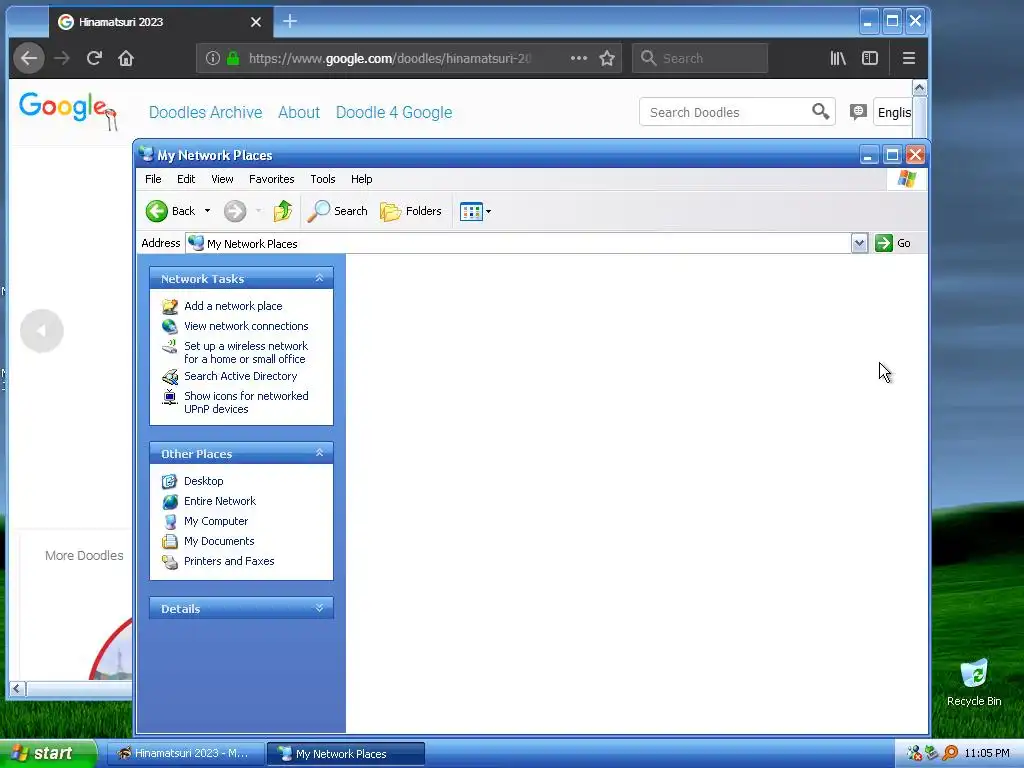Click the feedback speech bubble icon
This screenshot has height=768, width=1024.
[858, 112]
